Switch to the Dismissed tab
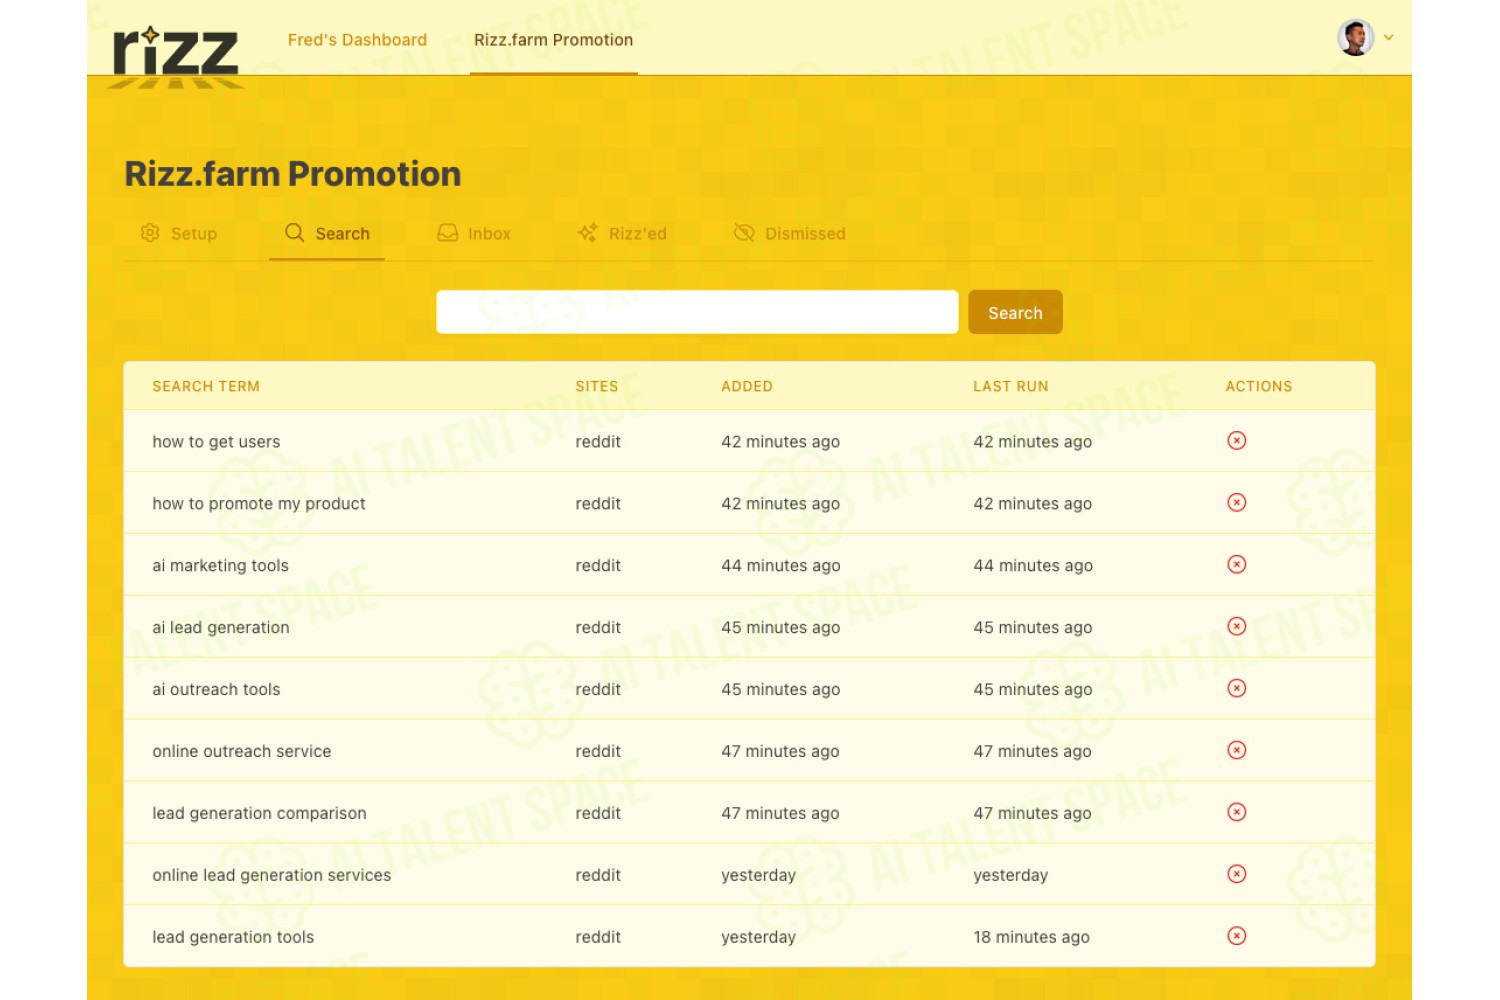Viewport: 1500px width, 1000px height. coord(790,234)
